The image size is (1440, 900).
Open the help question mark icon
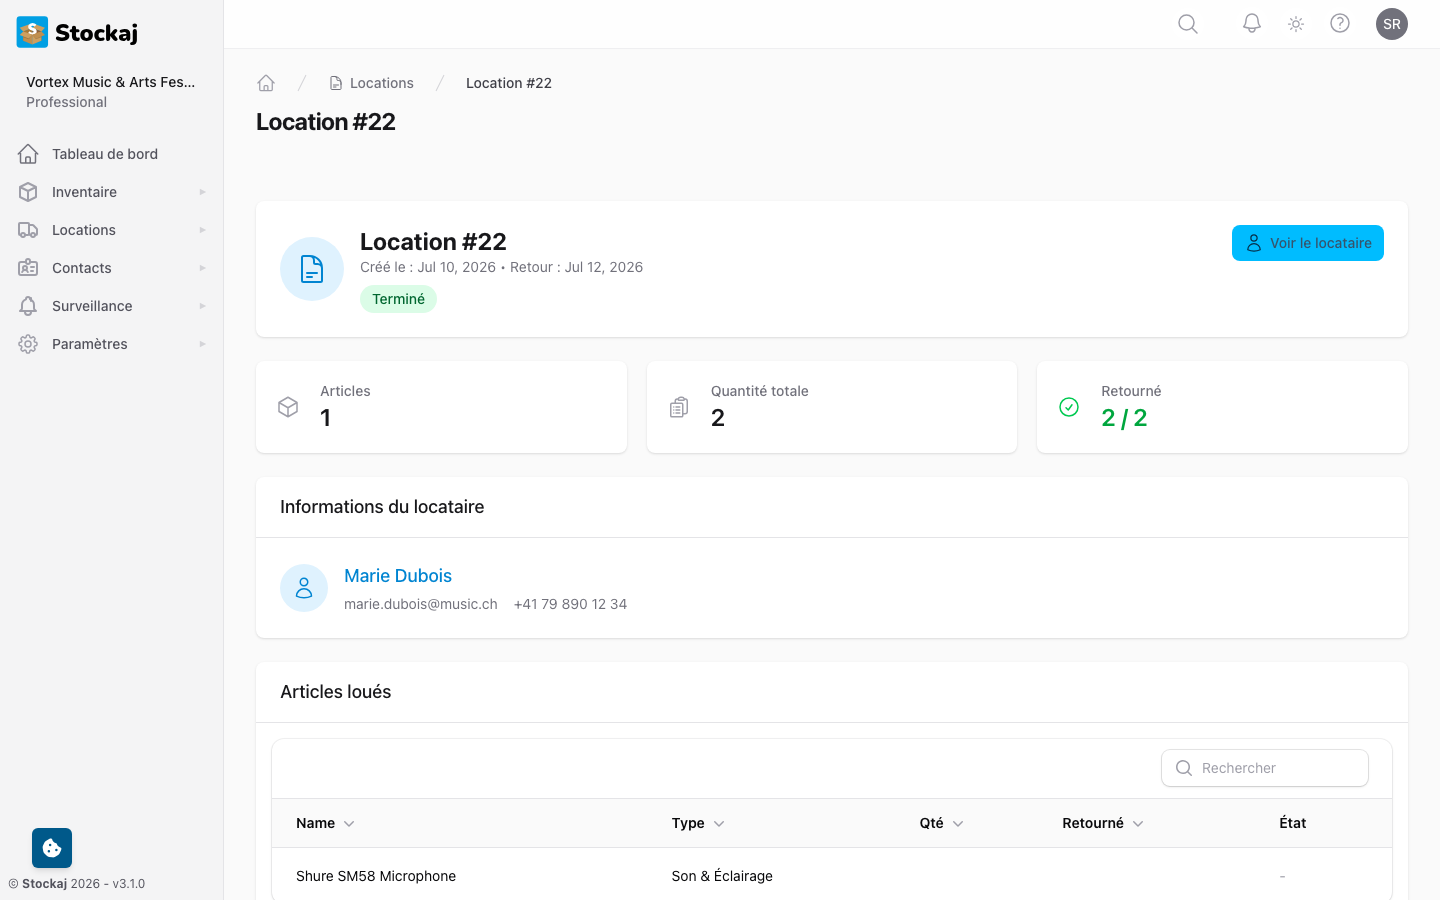(1340, 24)
